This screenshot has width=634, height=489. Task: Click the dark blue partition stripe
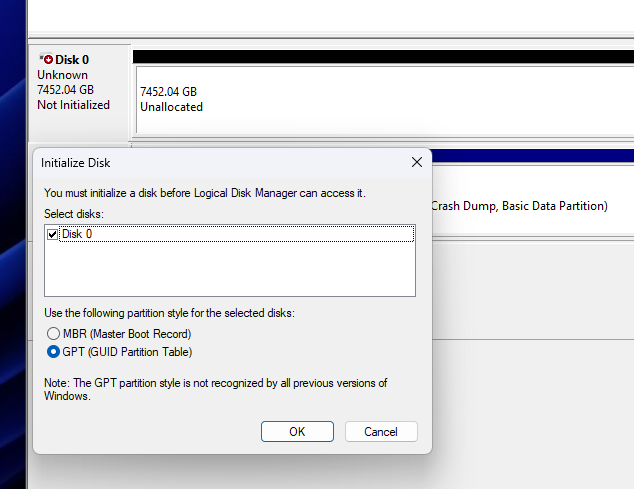(530, 156)
